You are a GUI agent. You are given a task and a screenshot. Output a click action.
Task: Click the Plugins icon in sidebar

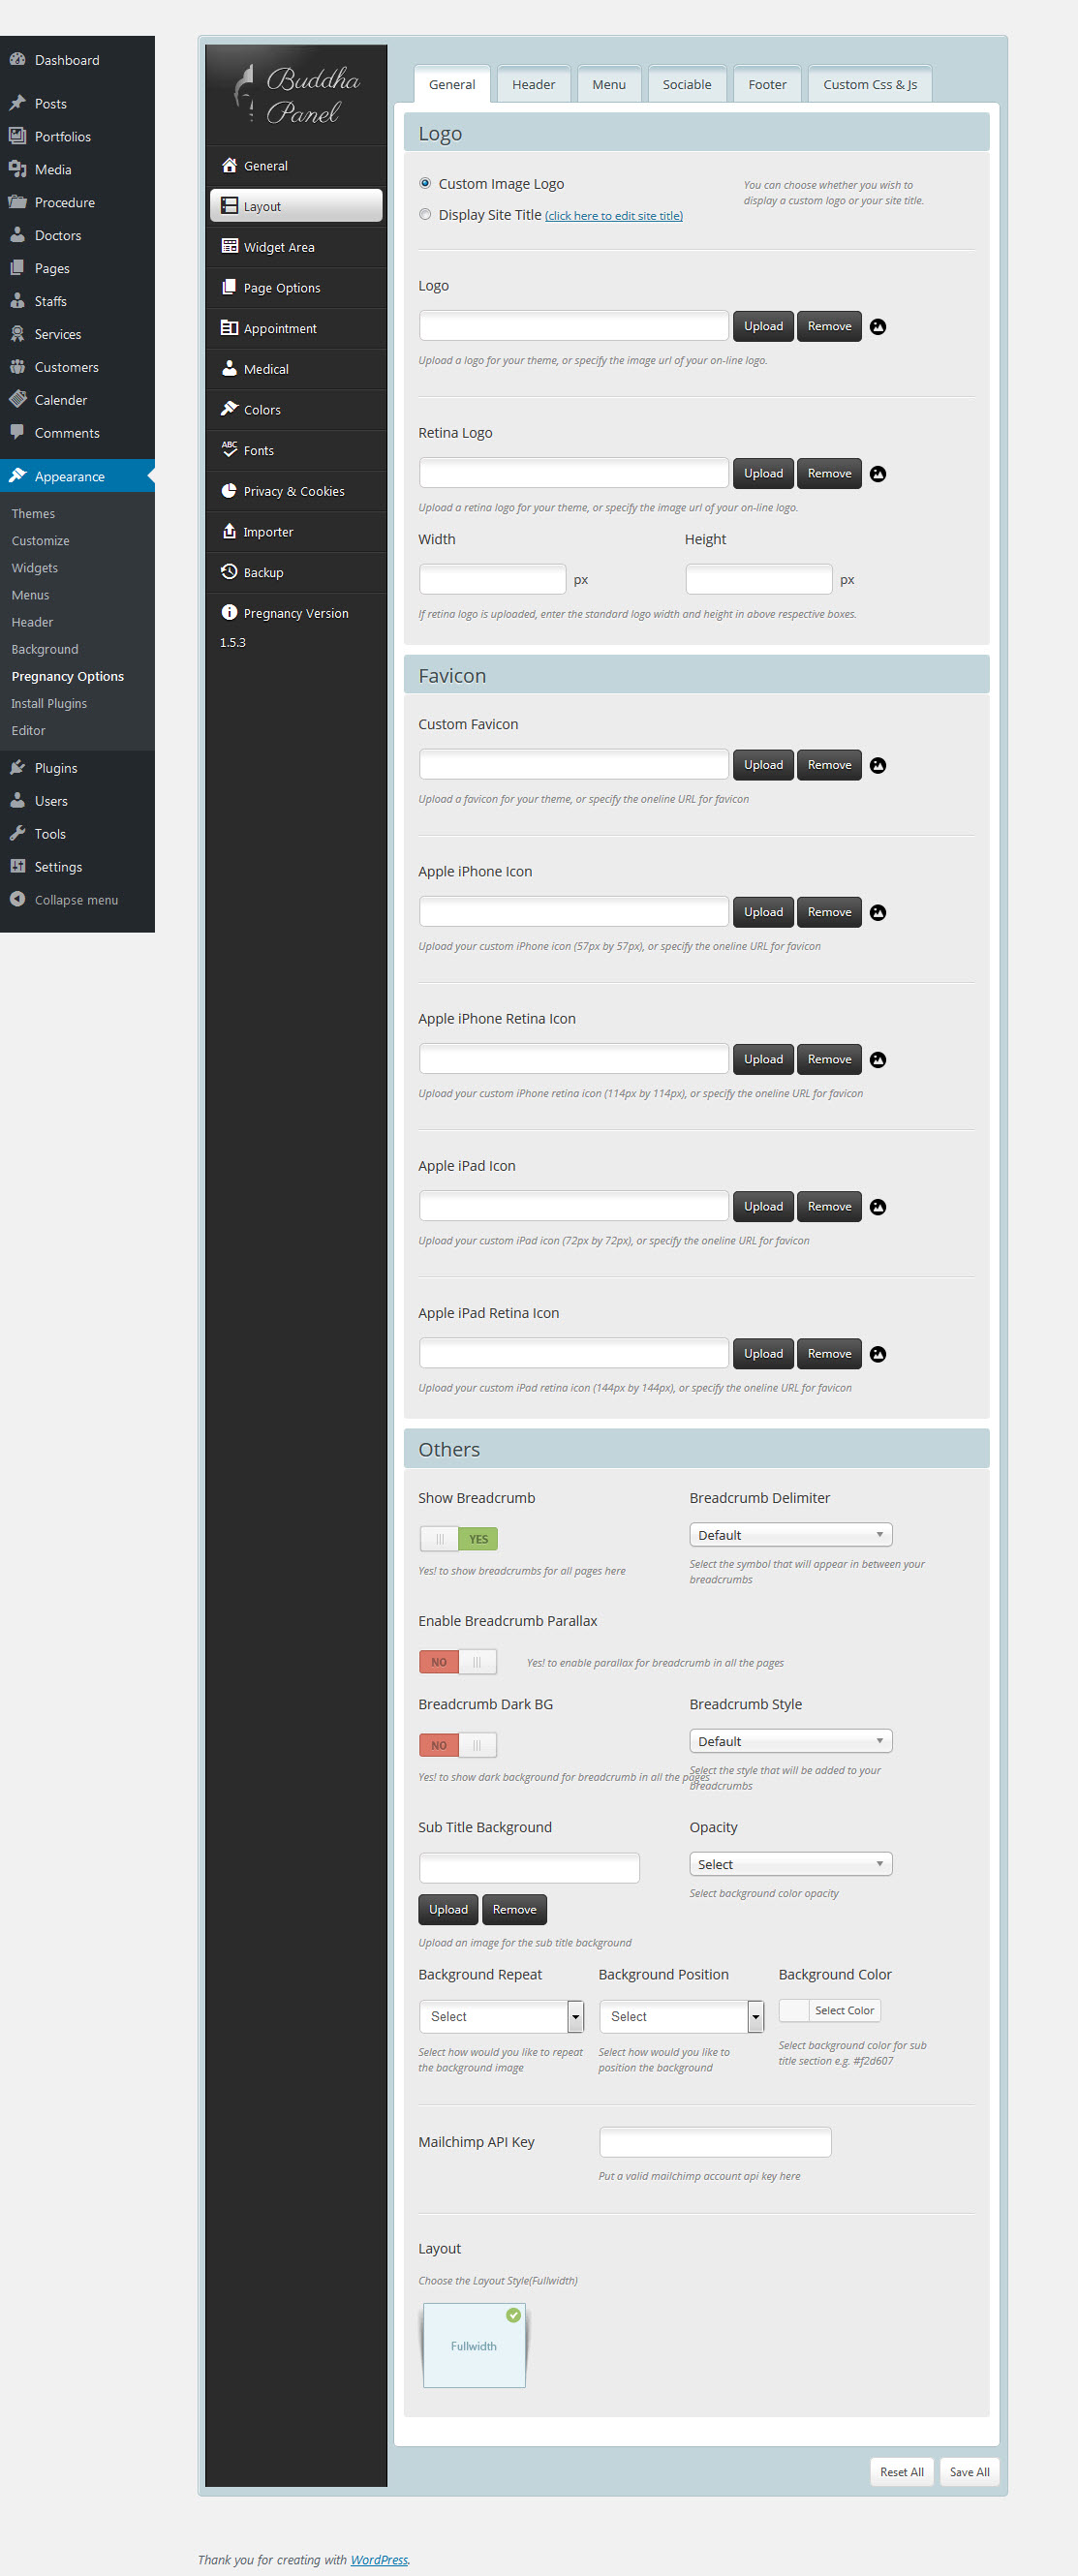coord(17,768)
